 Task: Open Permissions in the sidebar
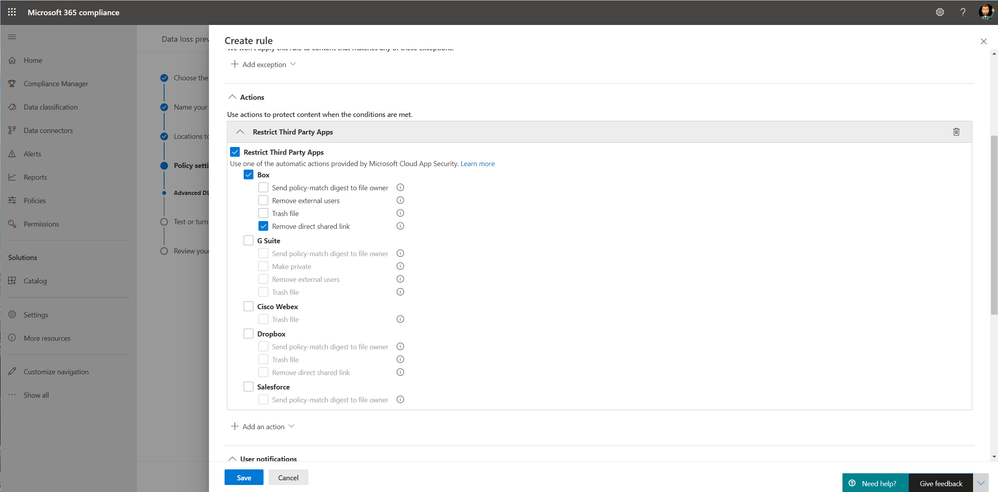(x=41, y=224)
